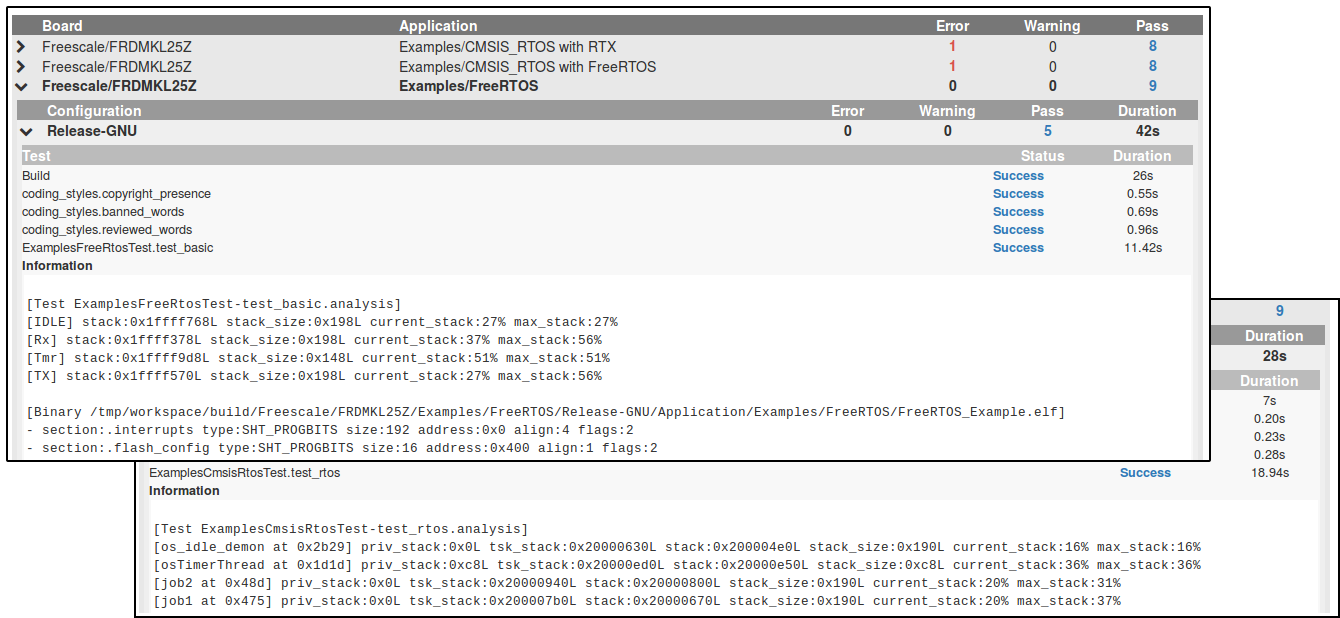Open pass count 9 in back window

[1279, 312]
